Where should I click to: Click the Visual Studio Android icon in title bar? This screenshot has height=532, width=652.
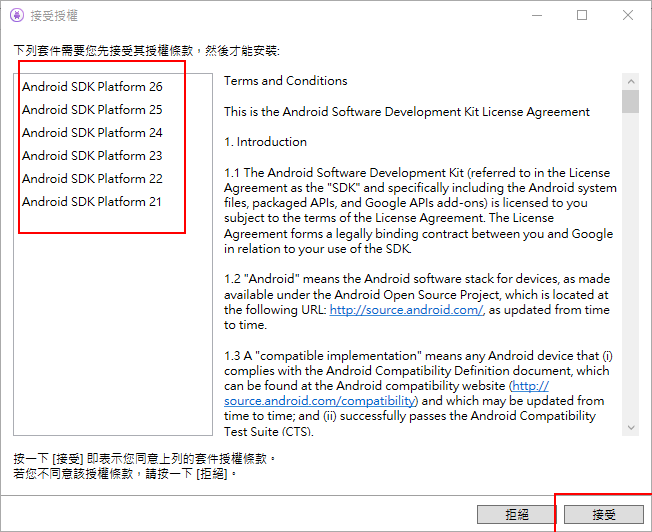17,15
